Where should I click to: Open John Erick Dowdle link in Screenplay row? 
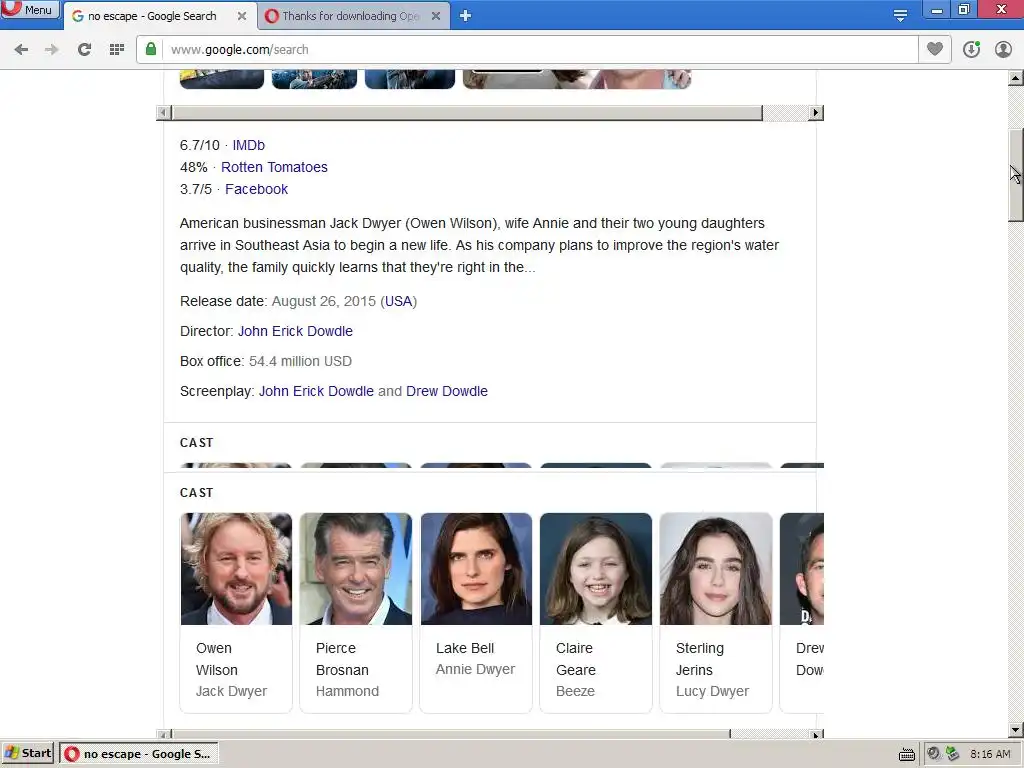pyautogui.click(x=316, y=391)
